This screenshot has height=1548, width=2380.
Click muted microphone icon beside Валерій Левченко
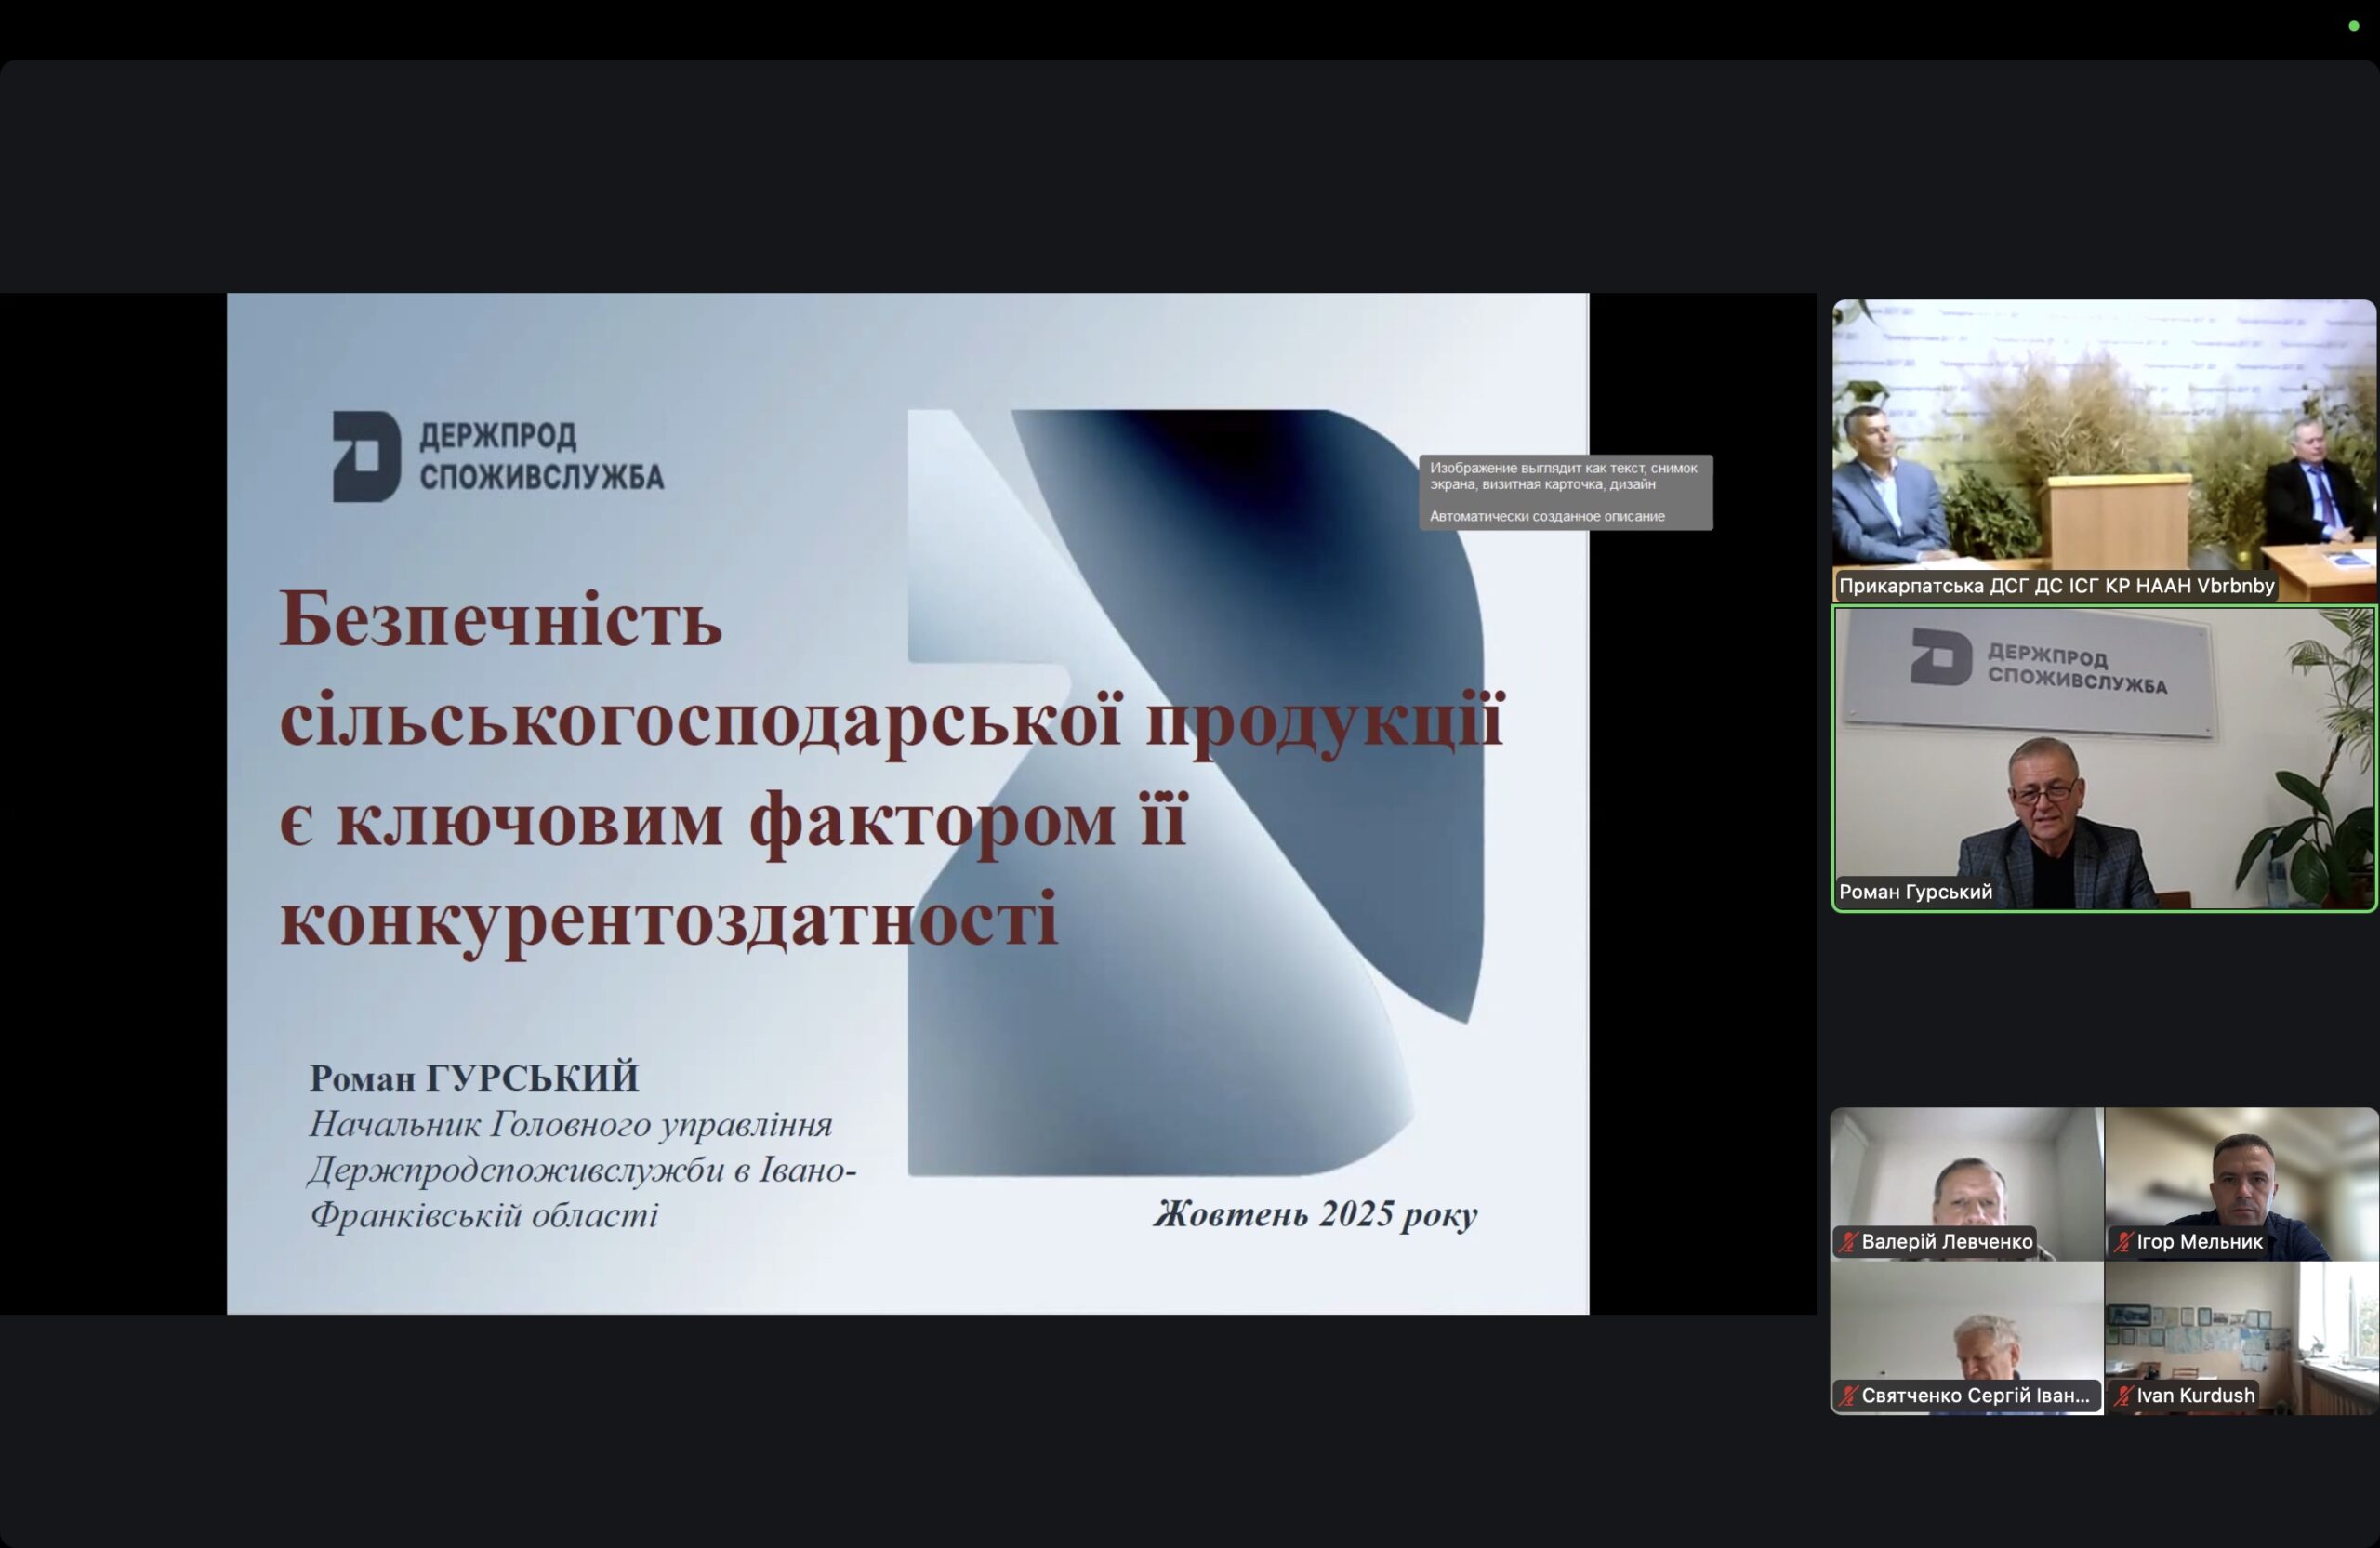pyautogui.click(x=1848, y=1242)
